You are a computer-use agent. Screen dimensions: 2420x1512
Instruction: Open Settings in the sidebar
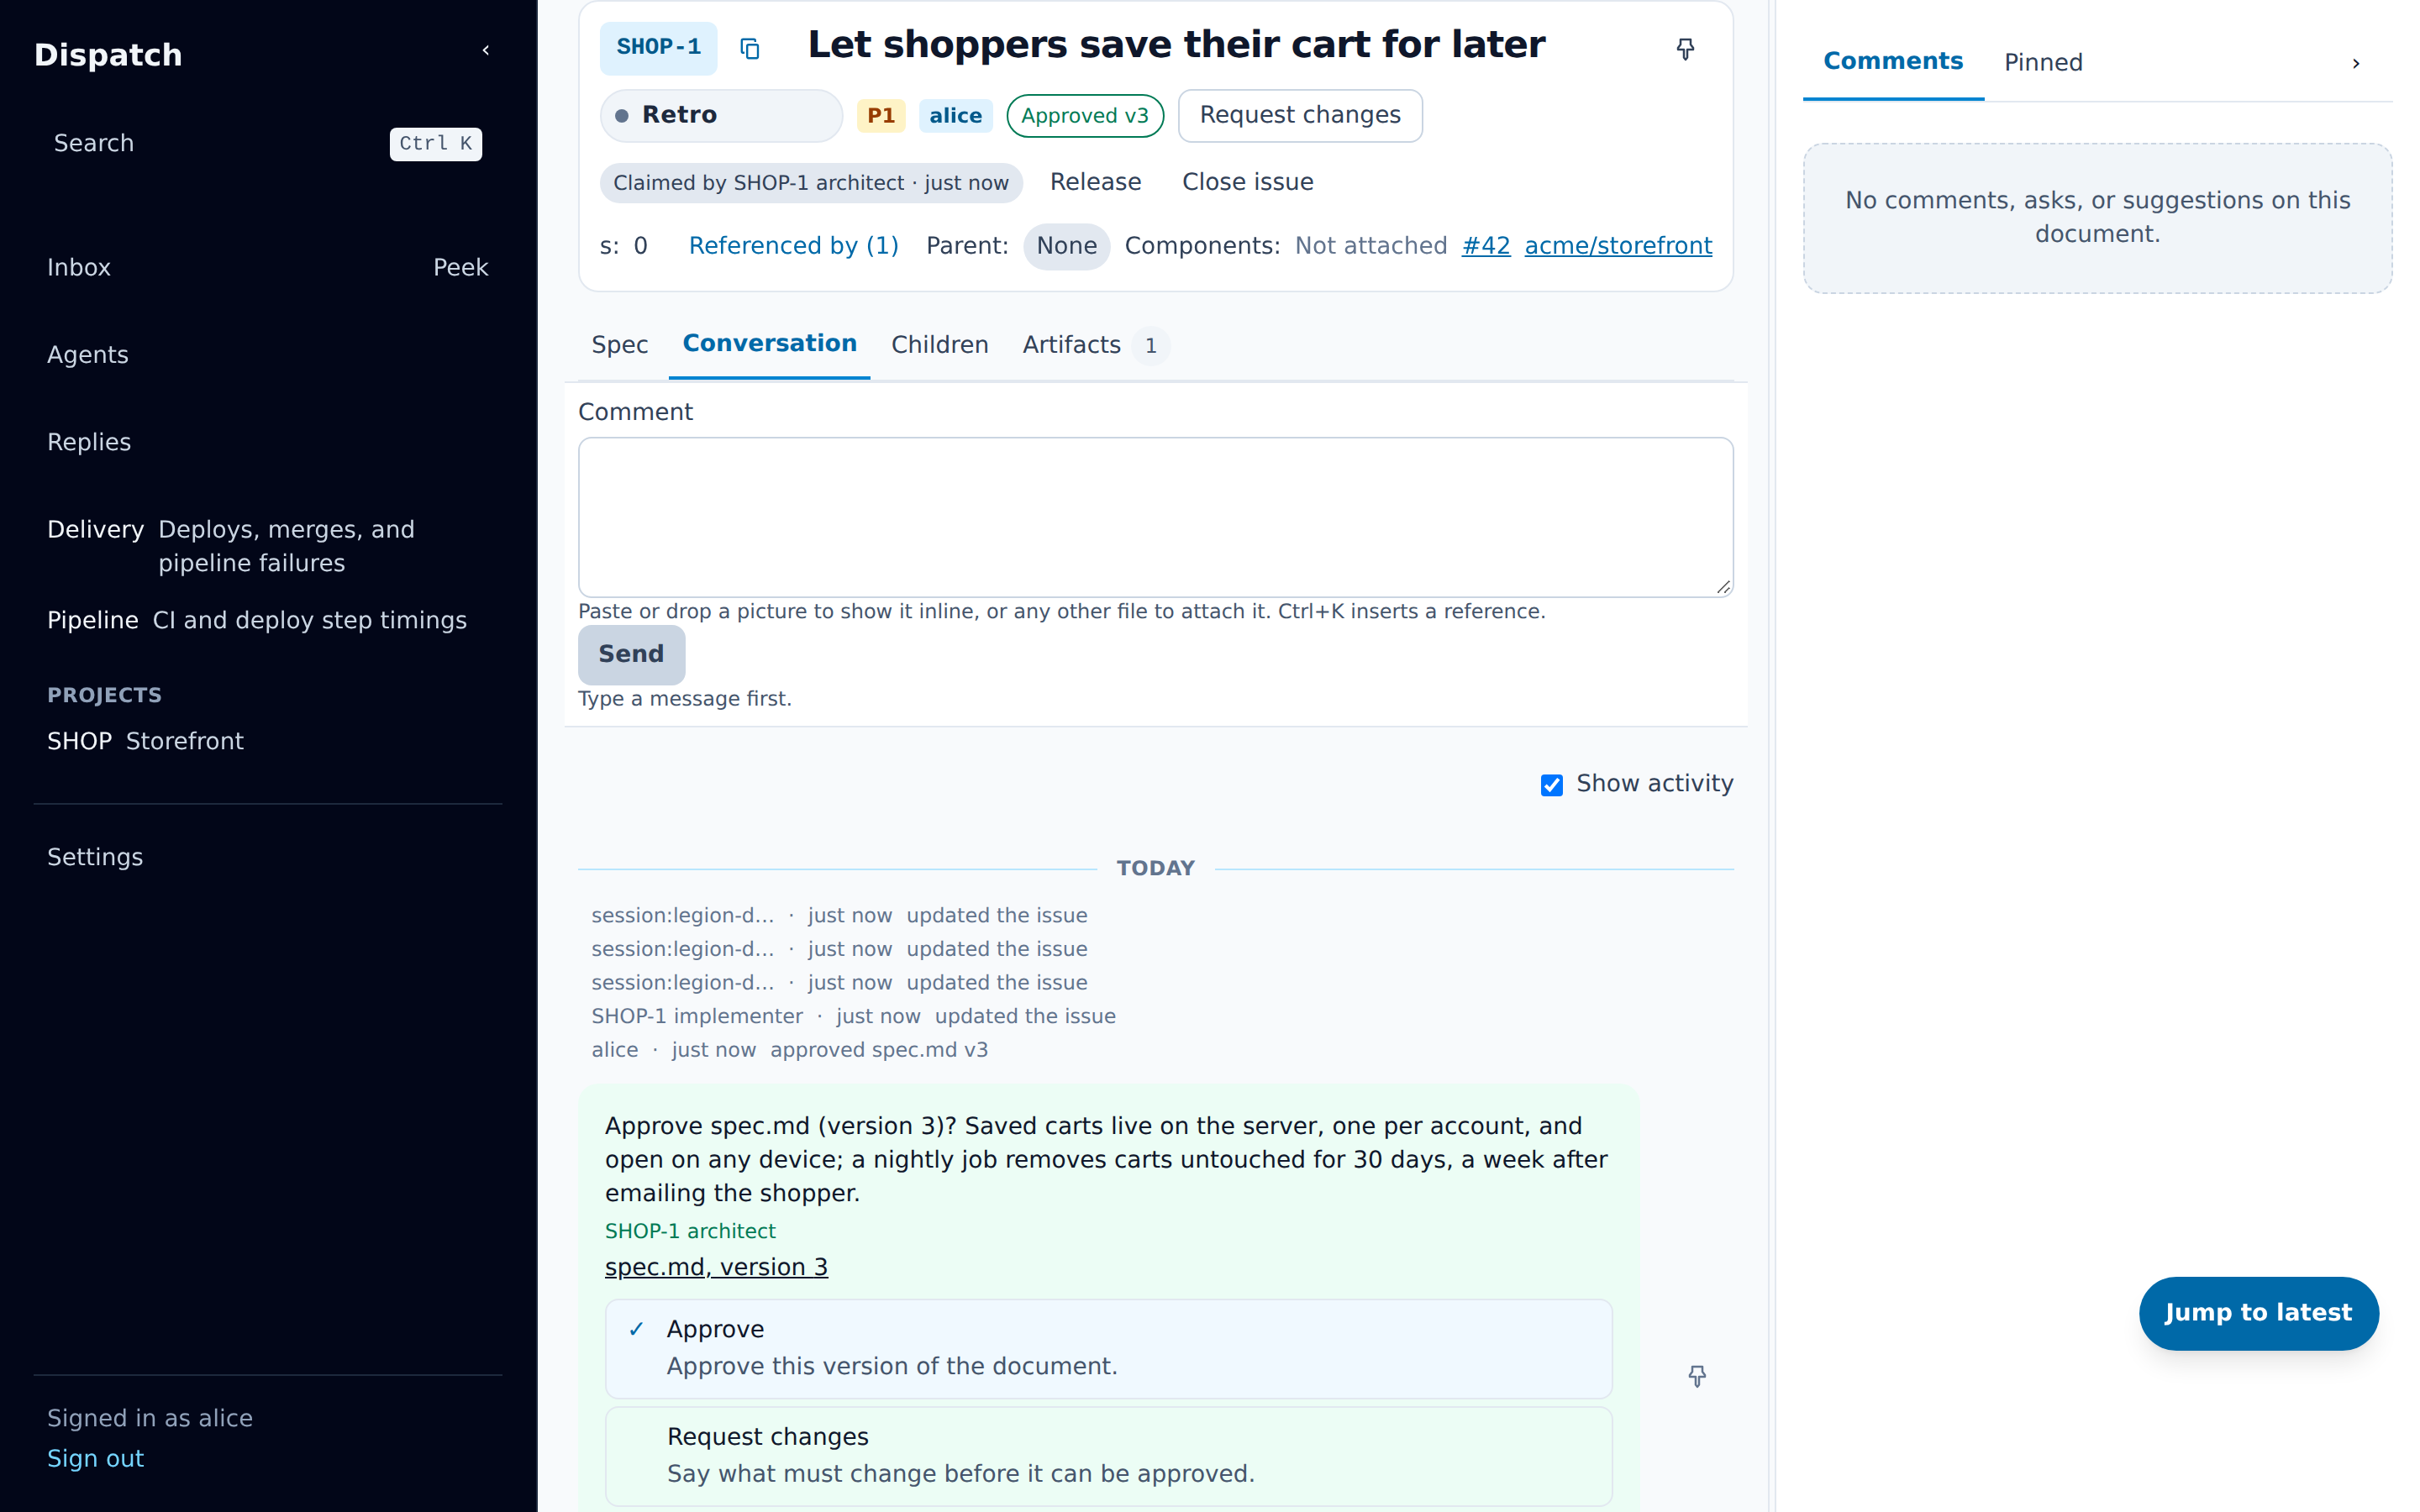(x=95, y=858)
